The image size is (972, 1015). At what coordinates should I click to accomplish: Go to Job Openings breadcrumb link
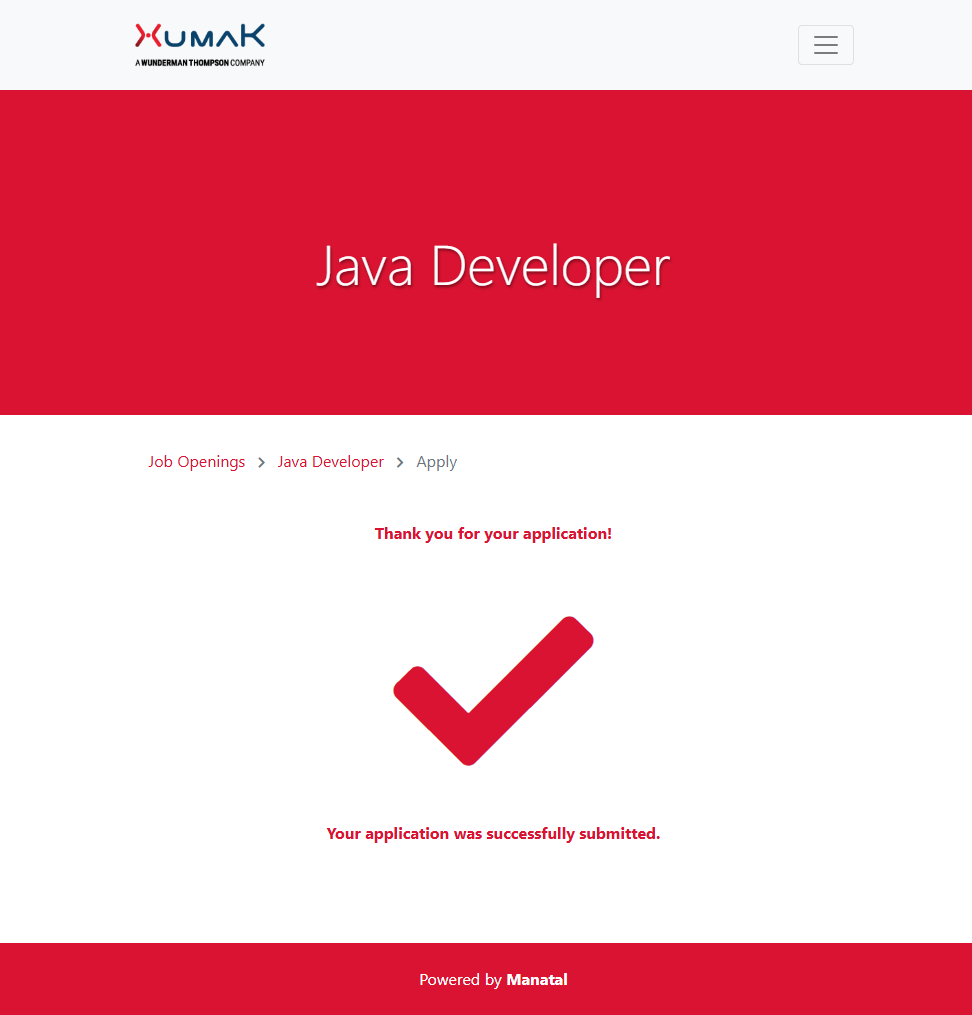(x=196, y=462)
